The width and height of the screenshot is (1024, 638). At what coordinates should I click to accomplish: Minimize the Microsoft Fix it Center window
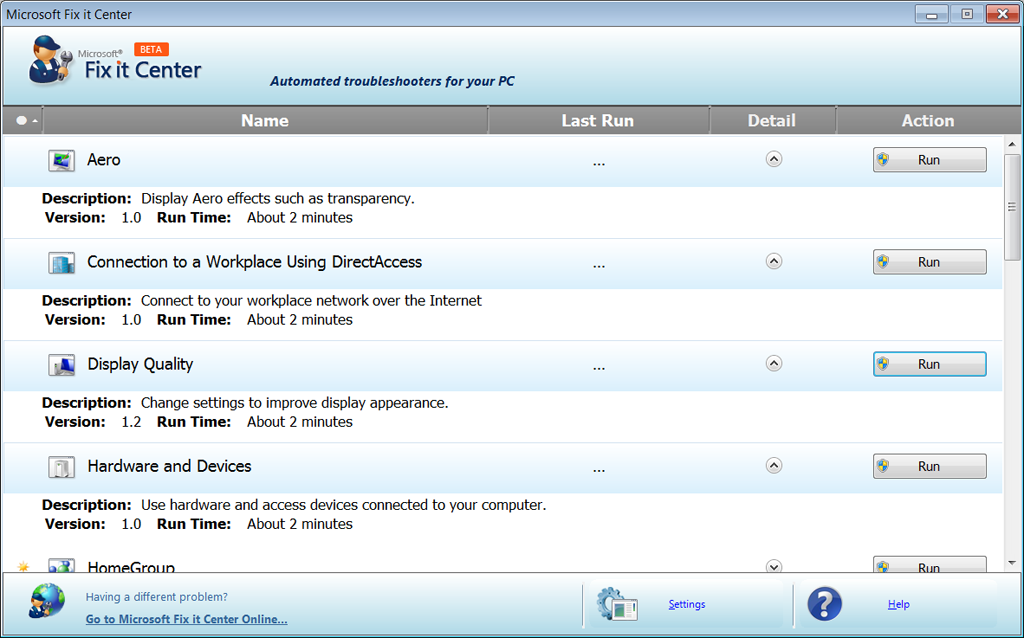pyautogui.click(x=932, y=14)
